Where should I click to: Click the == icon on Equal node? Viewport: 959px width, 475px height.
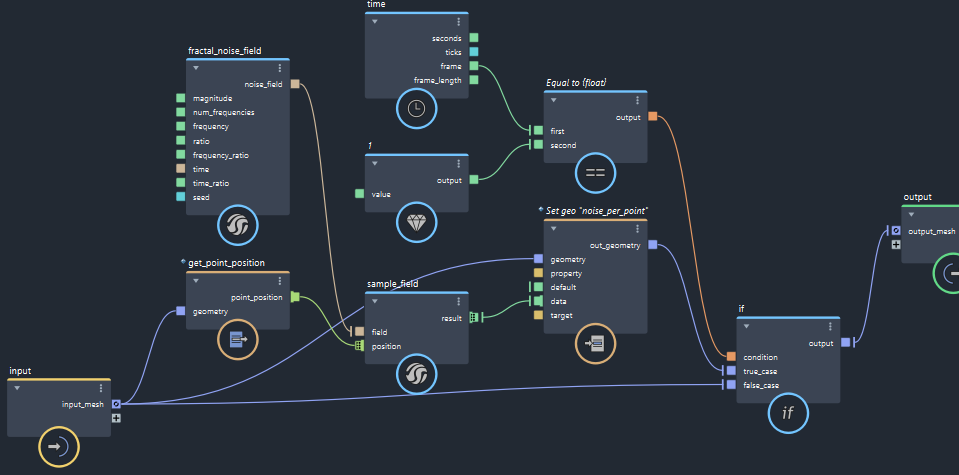click(595, 173)
